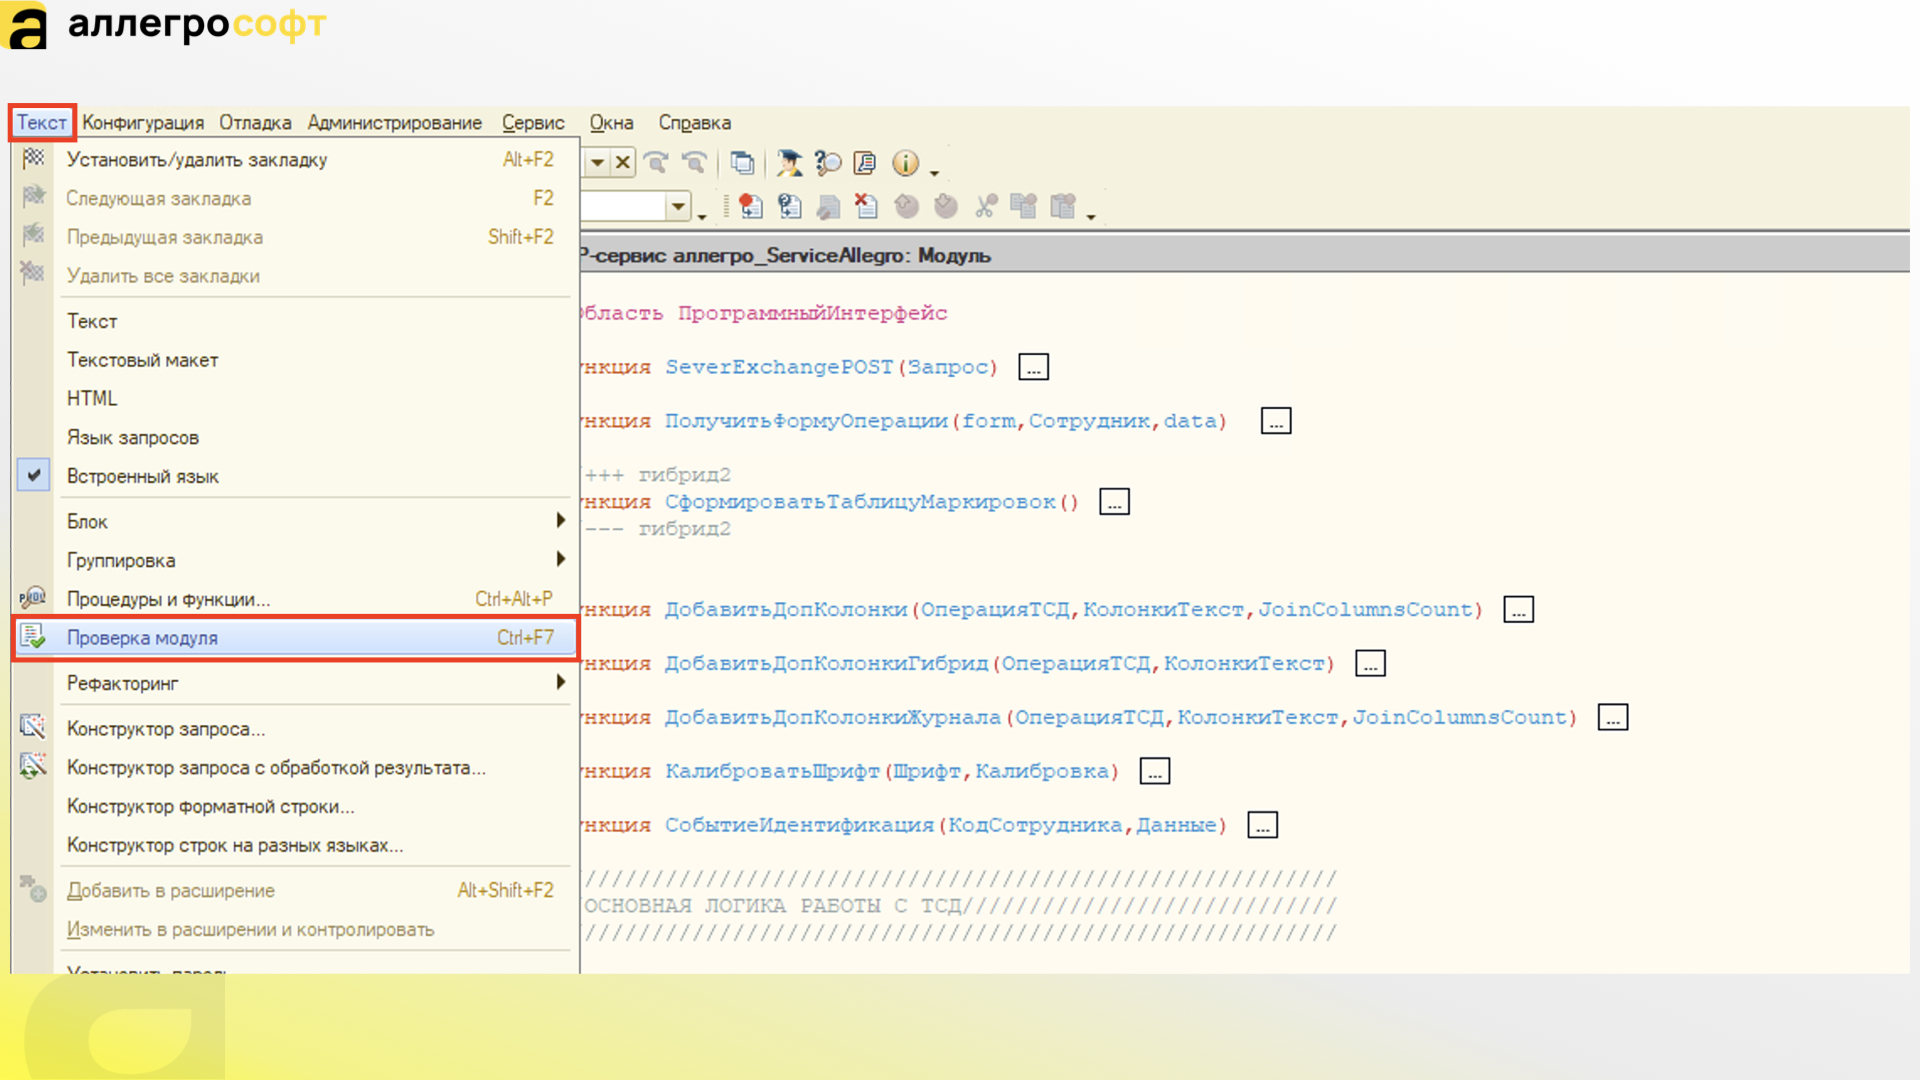The image size is (1920, 1080).
Task: Open the Syntax Assistant graduate icon
Action: pyautogui.click(x=789, y=162)
